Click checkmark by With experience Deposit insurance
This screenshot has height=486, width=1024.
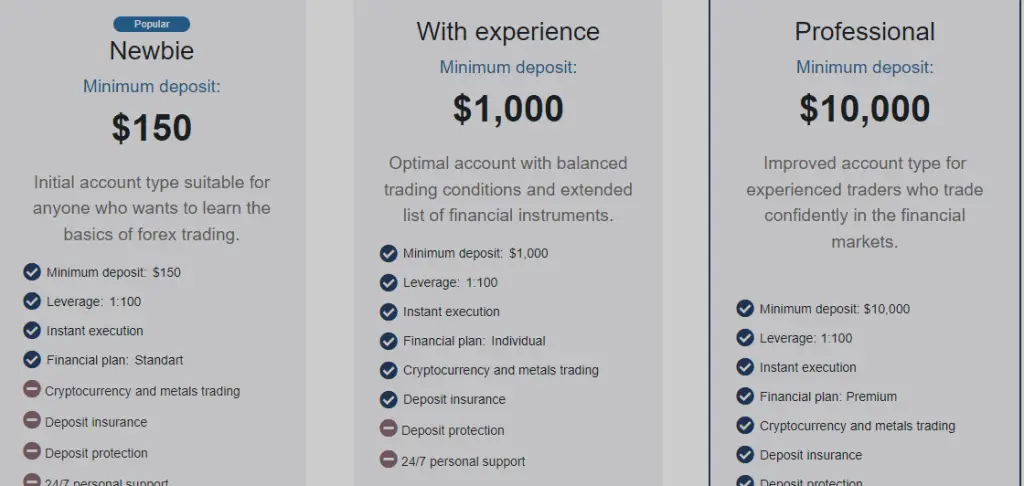pos(389,399)
